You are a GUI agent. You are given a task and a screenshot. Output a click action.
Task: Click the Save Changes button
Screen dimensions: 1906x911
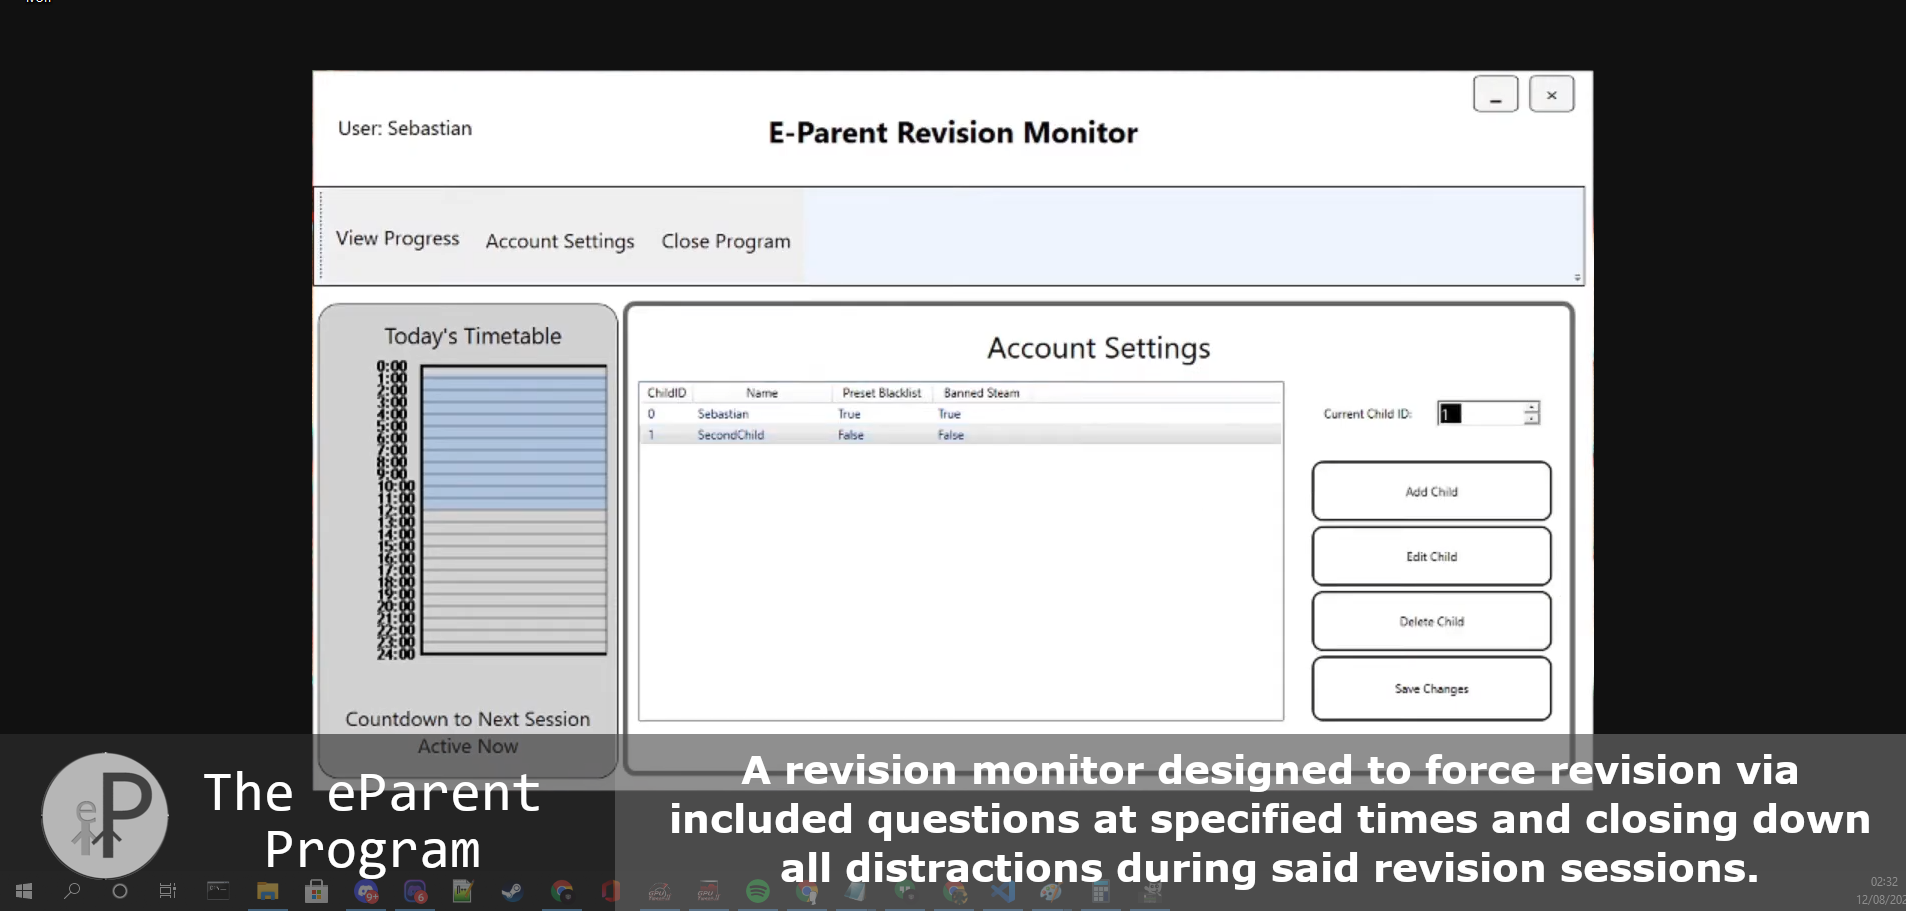point(1431,688)
